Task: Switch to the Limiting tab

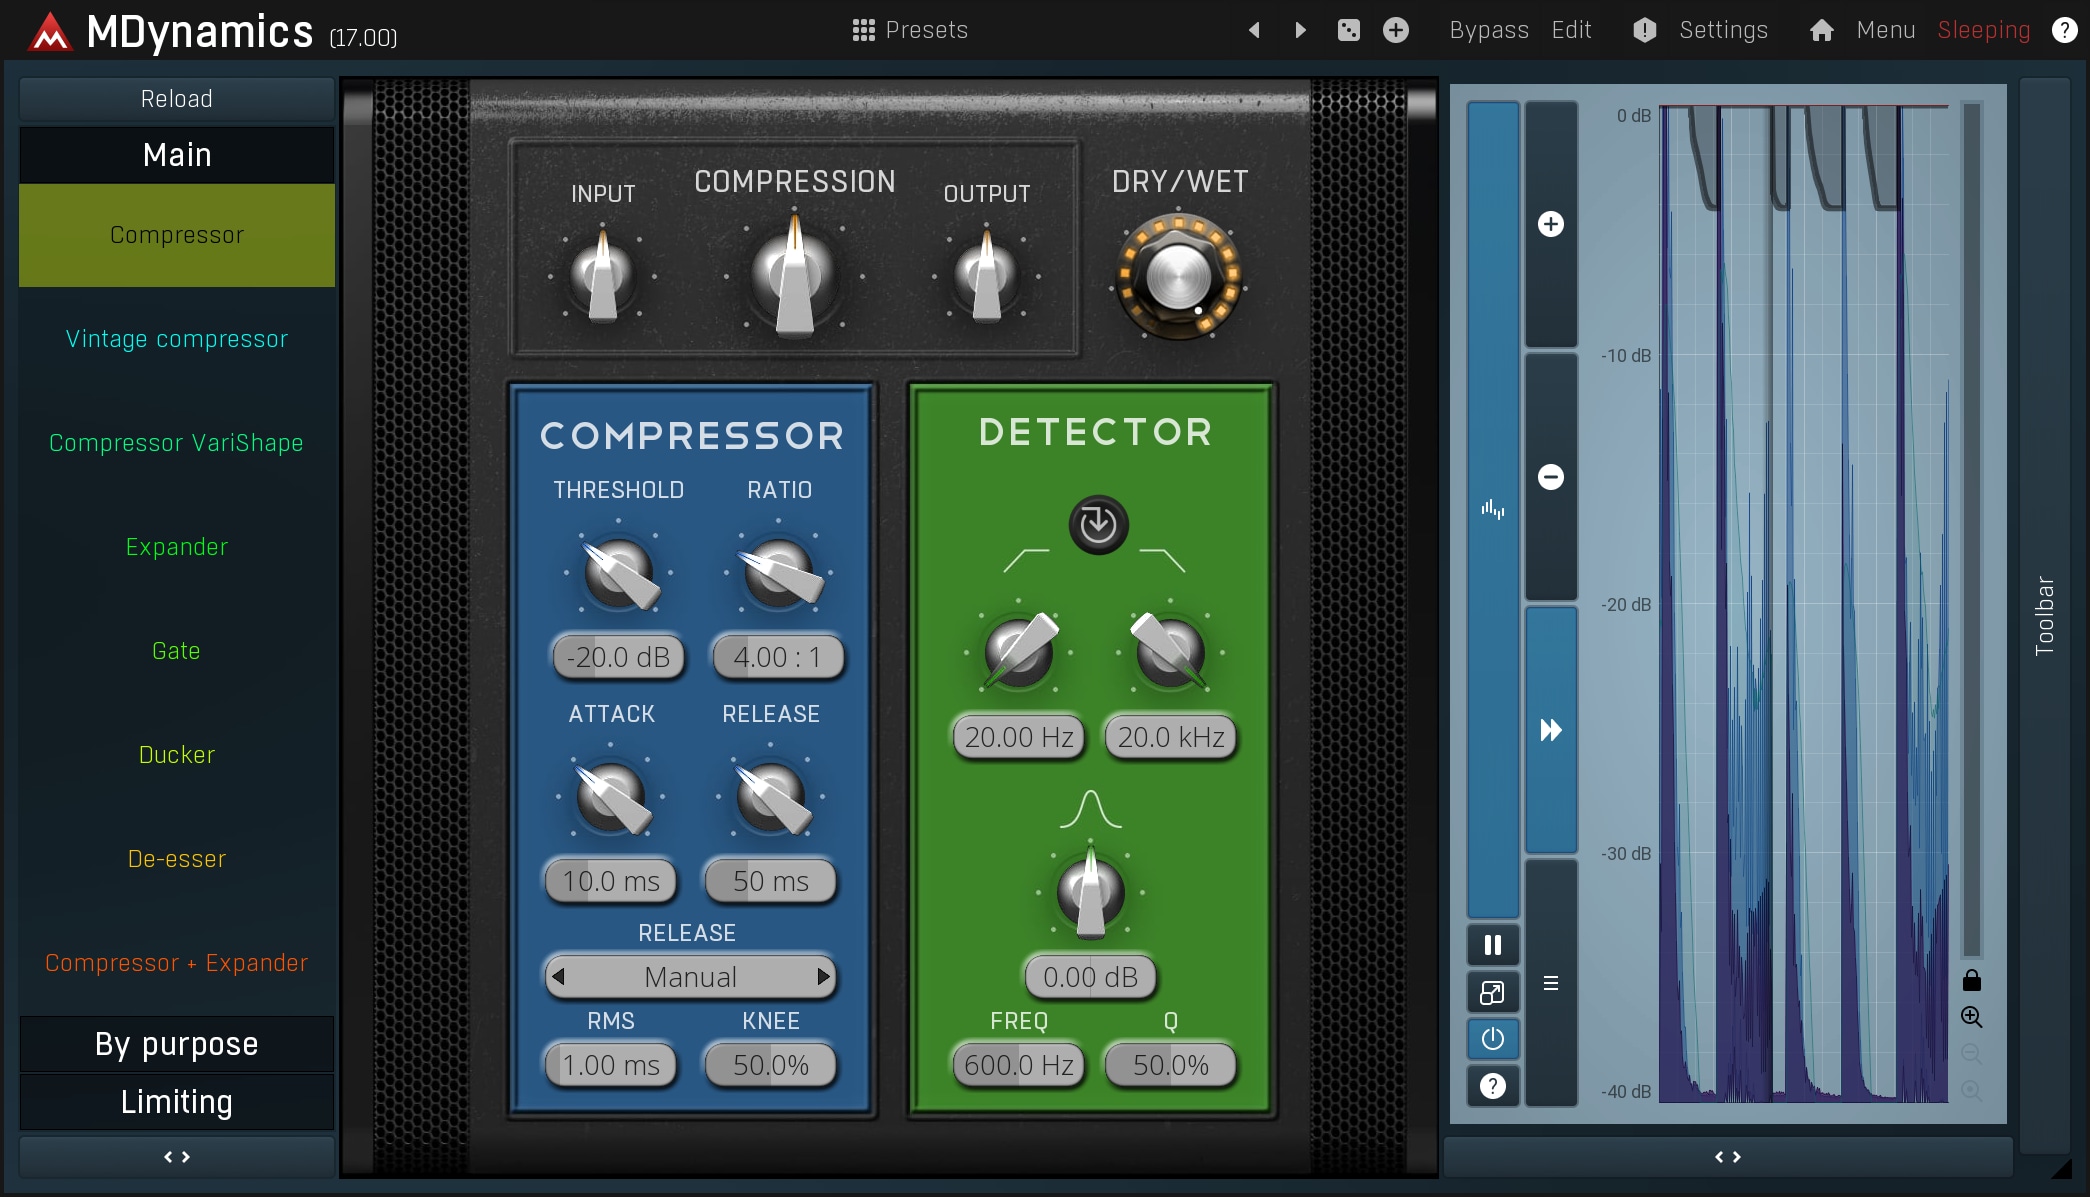Action: click(x=177, y=1102)
